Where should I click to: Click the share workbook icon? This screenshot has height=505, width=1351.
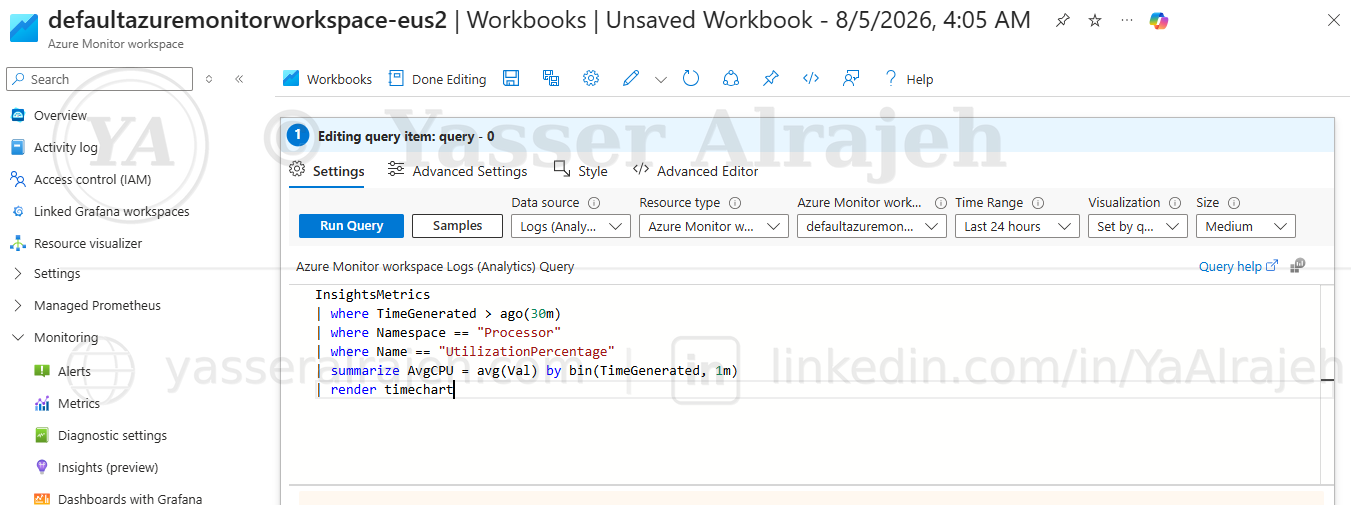731,78
